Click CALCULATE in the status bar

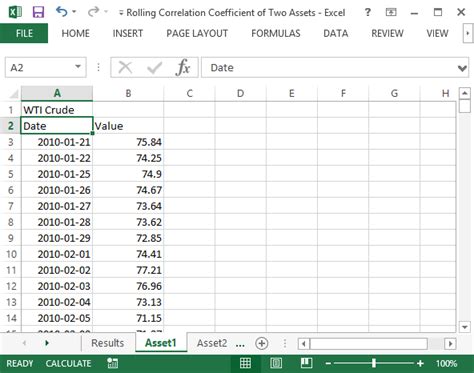point(68,363)
